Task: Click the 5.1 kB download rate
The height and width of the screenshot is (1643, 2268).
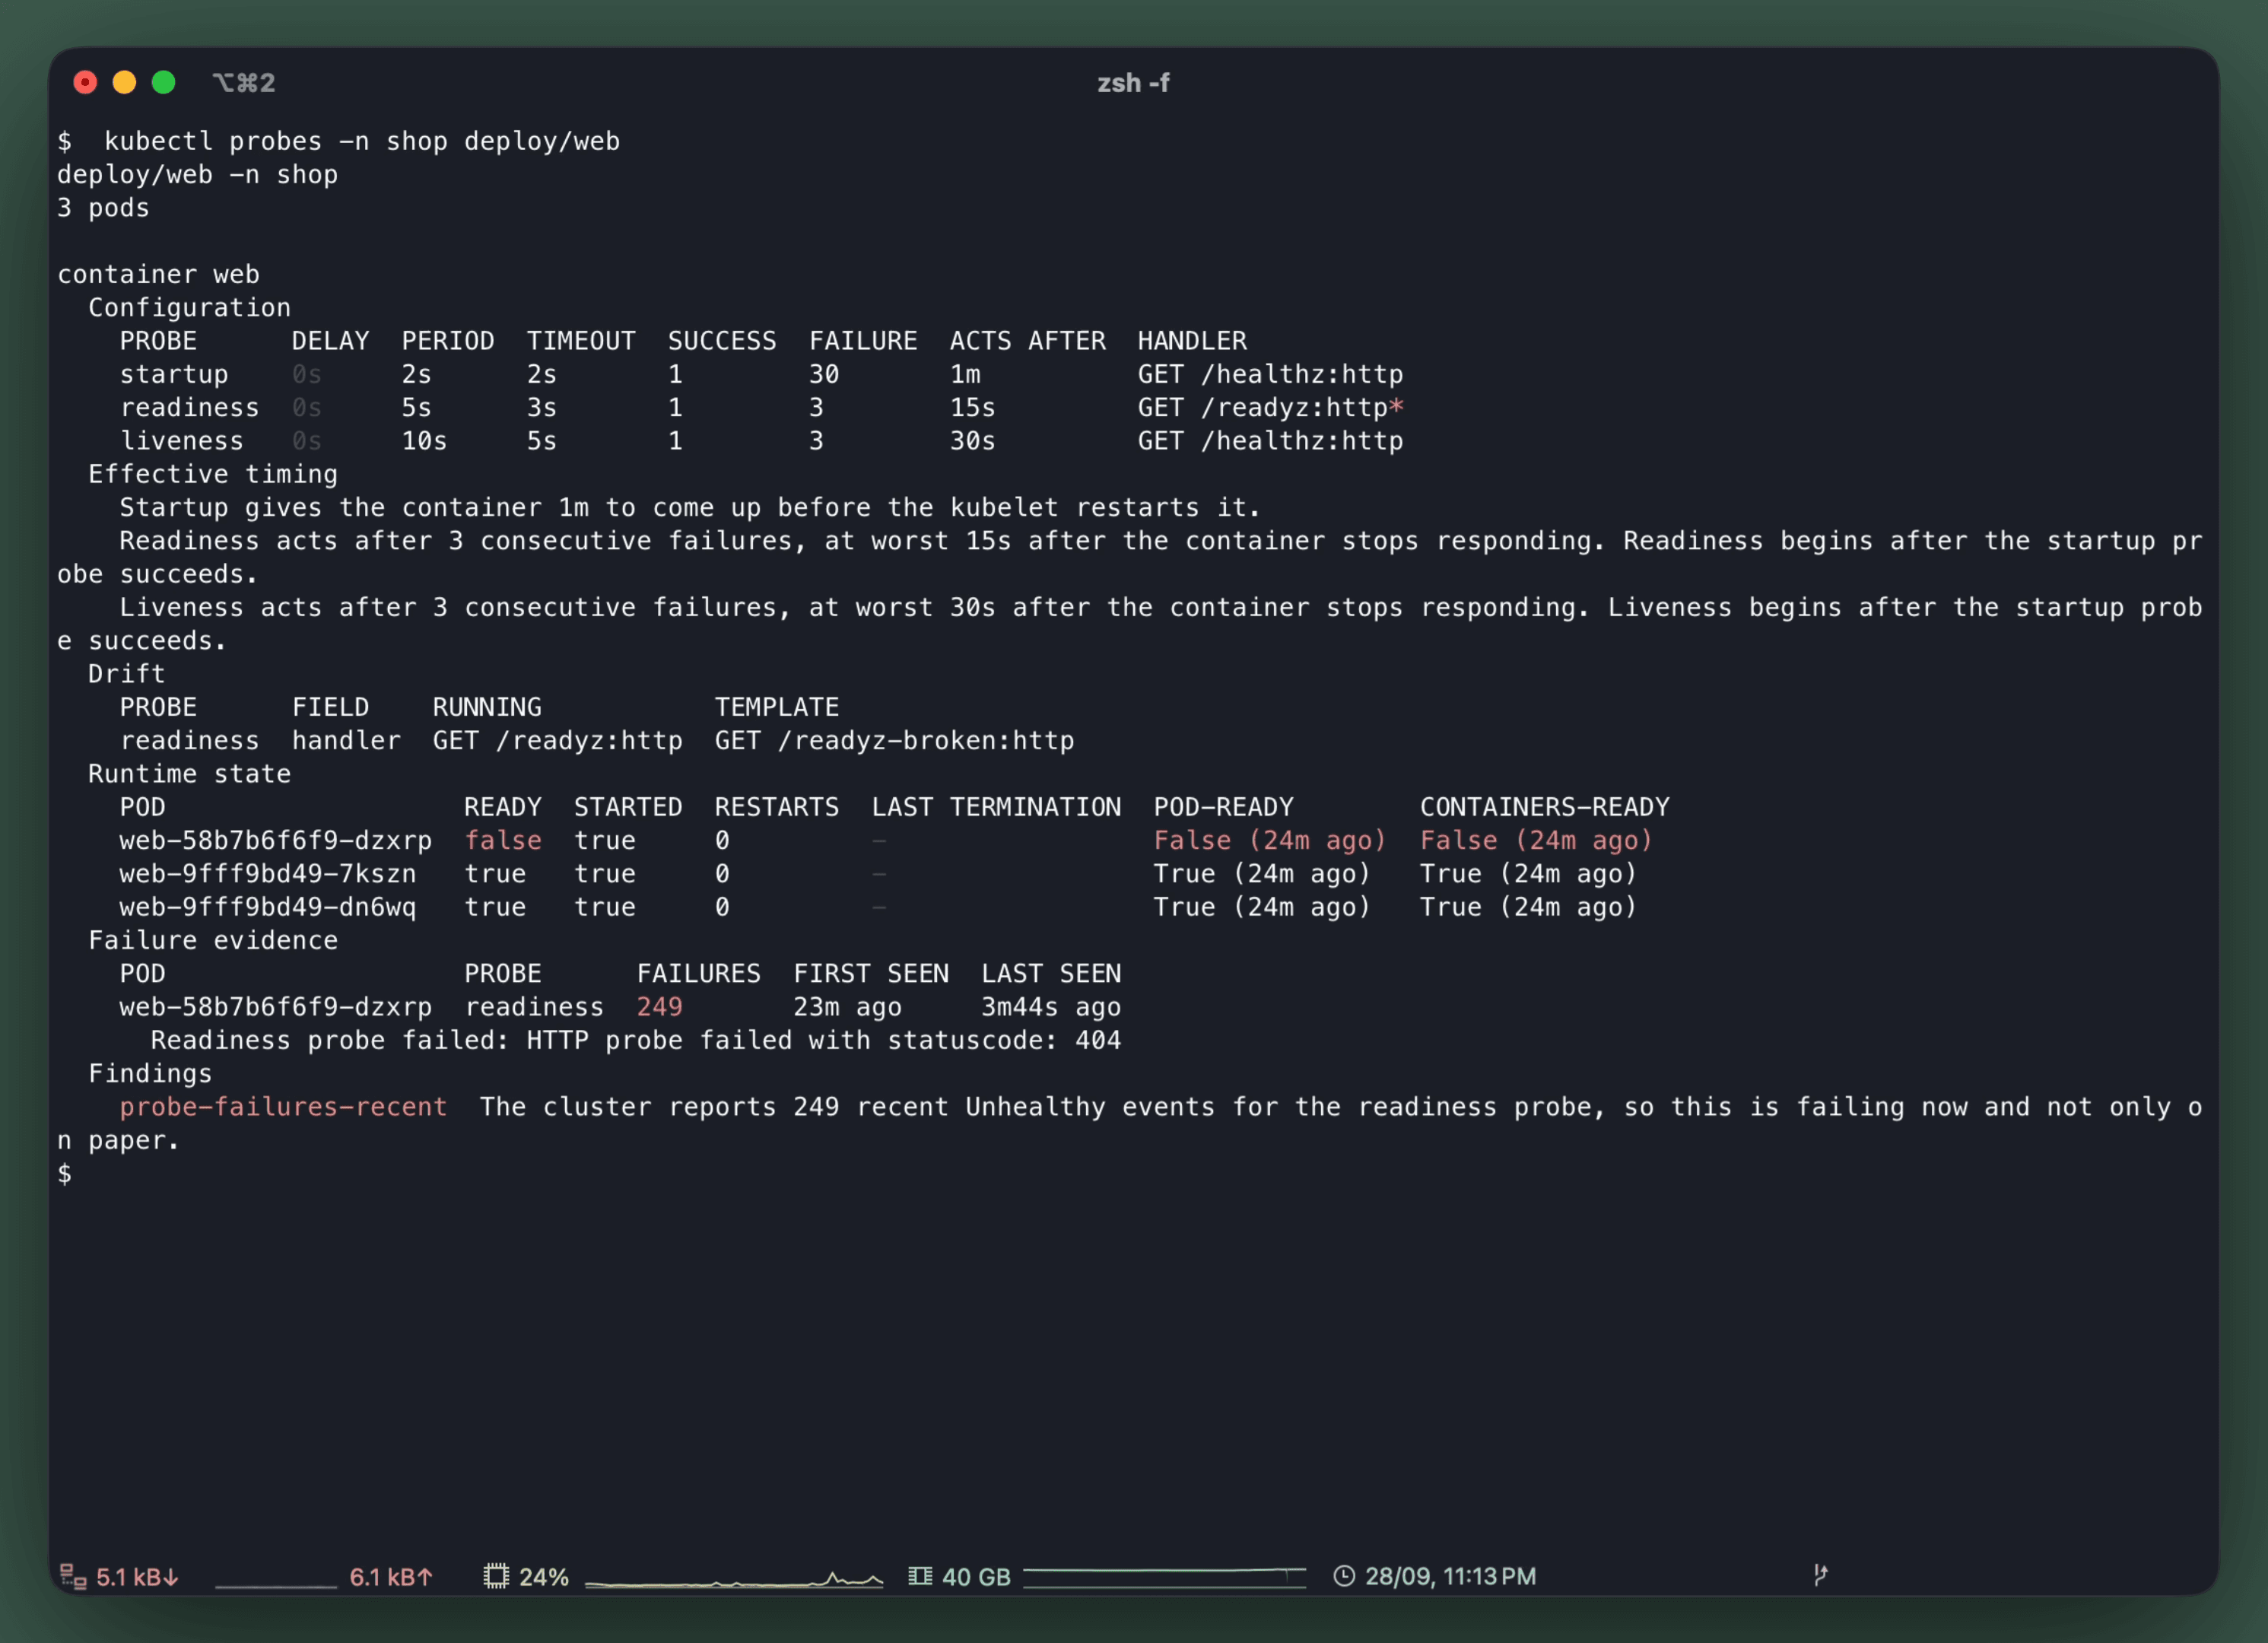Action: point(138,1577)
